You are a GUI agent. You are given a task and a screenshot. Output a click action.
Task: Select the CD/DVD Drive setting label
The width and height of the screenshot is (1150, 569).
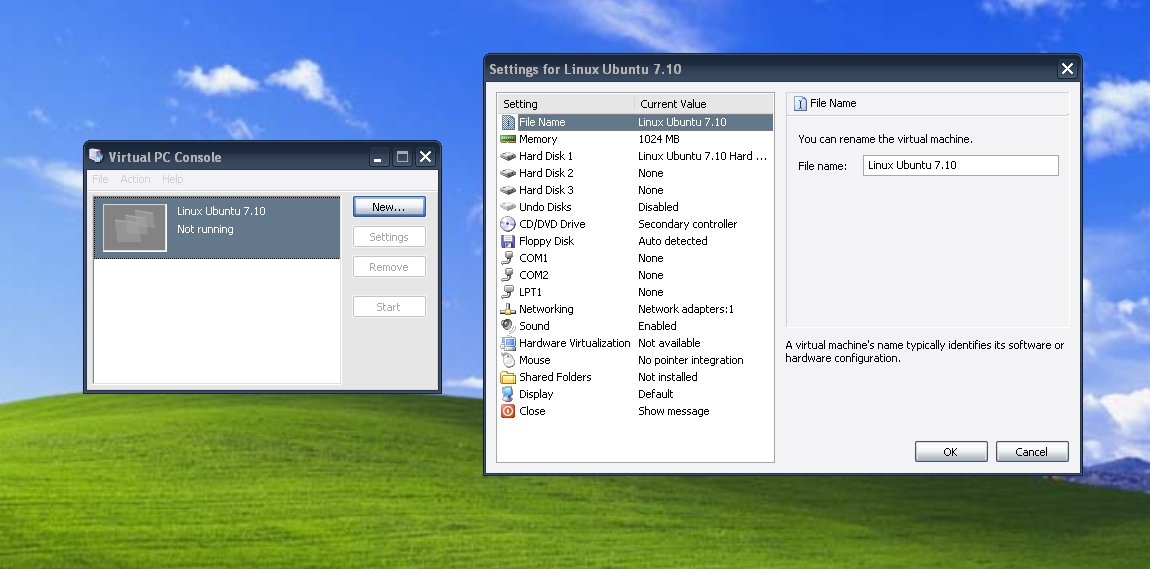point(552,224)
